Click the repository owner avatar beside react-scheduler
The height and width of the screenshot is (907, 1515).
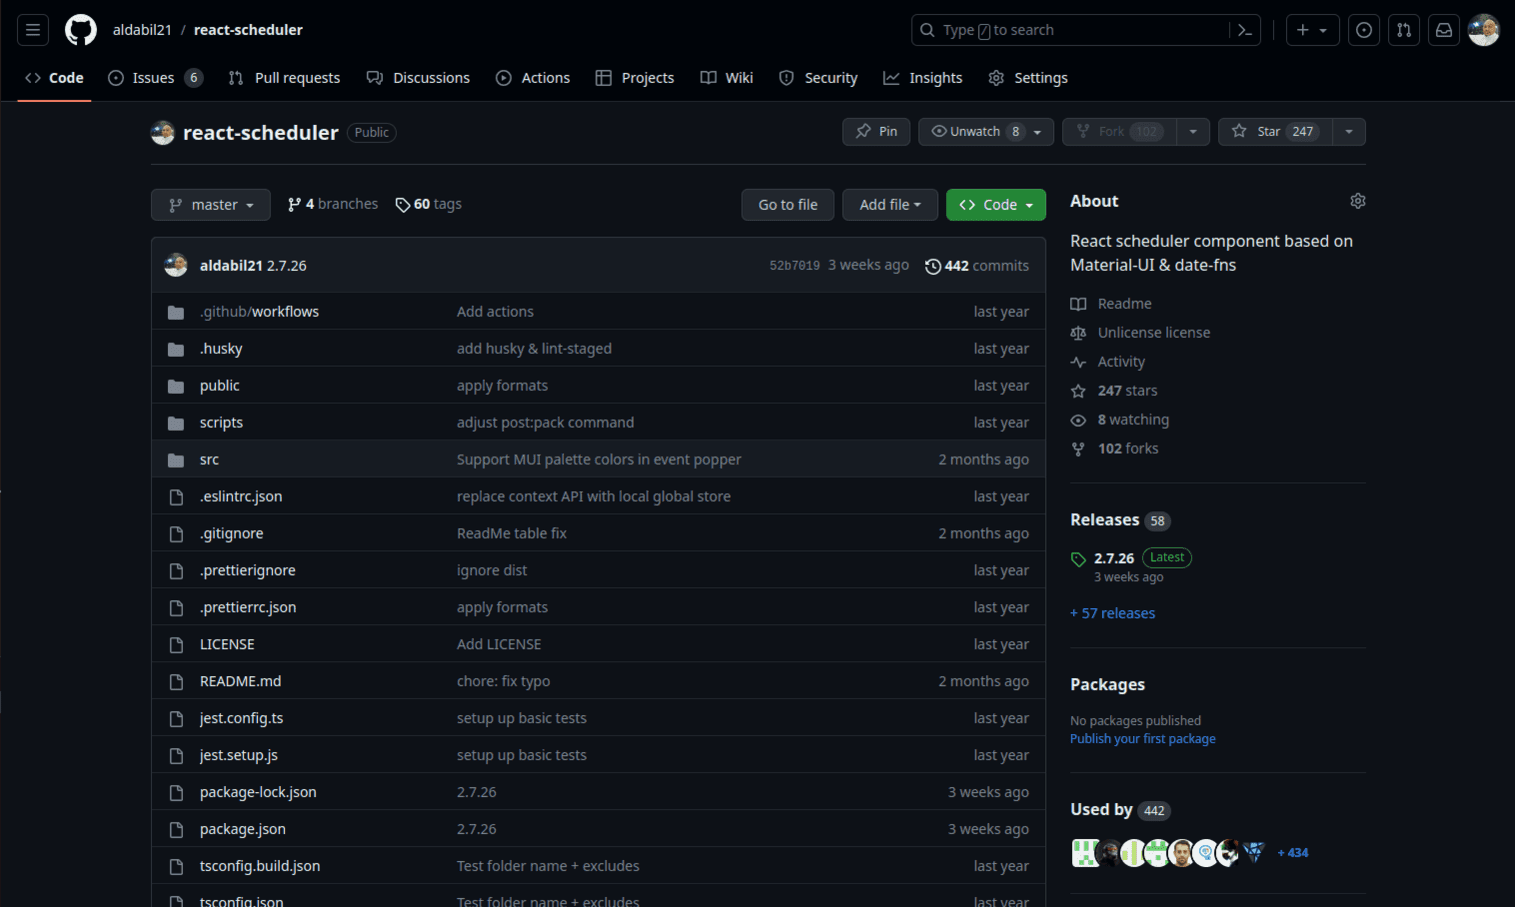click(x=163, y=133)
